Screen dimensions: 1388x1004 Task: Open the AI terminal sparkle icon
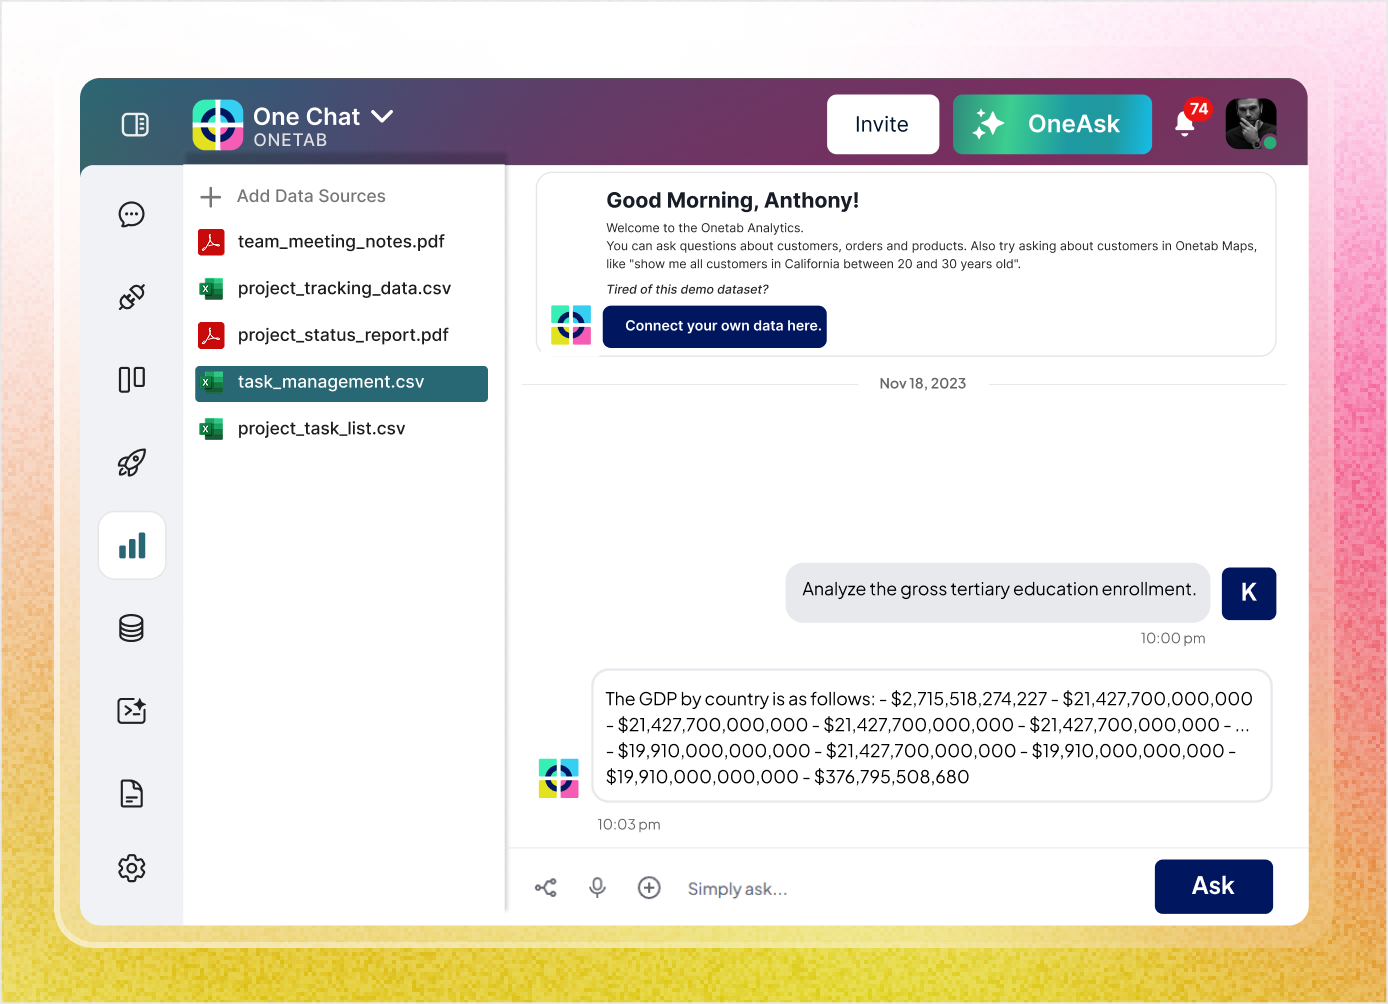pos(132,711)
